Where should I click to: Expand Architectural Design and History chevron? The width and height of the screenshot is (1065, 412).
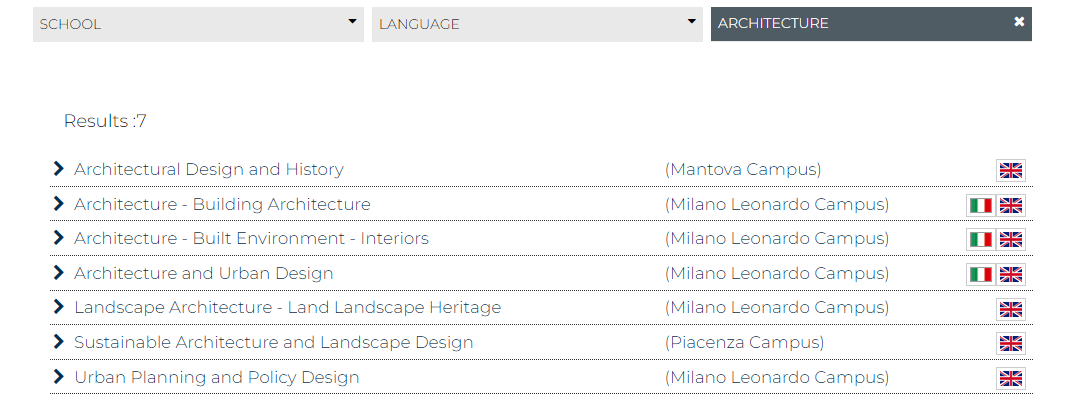point(58,169)
